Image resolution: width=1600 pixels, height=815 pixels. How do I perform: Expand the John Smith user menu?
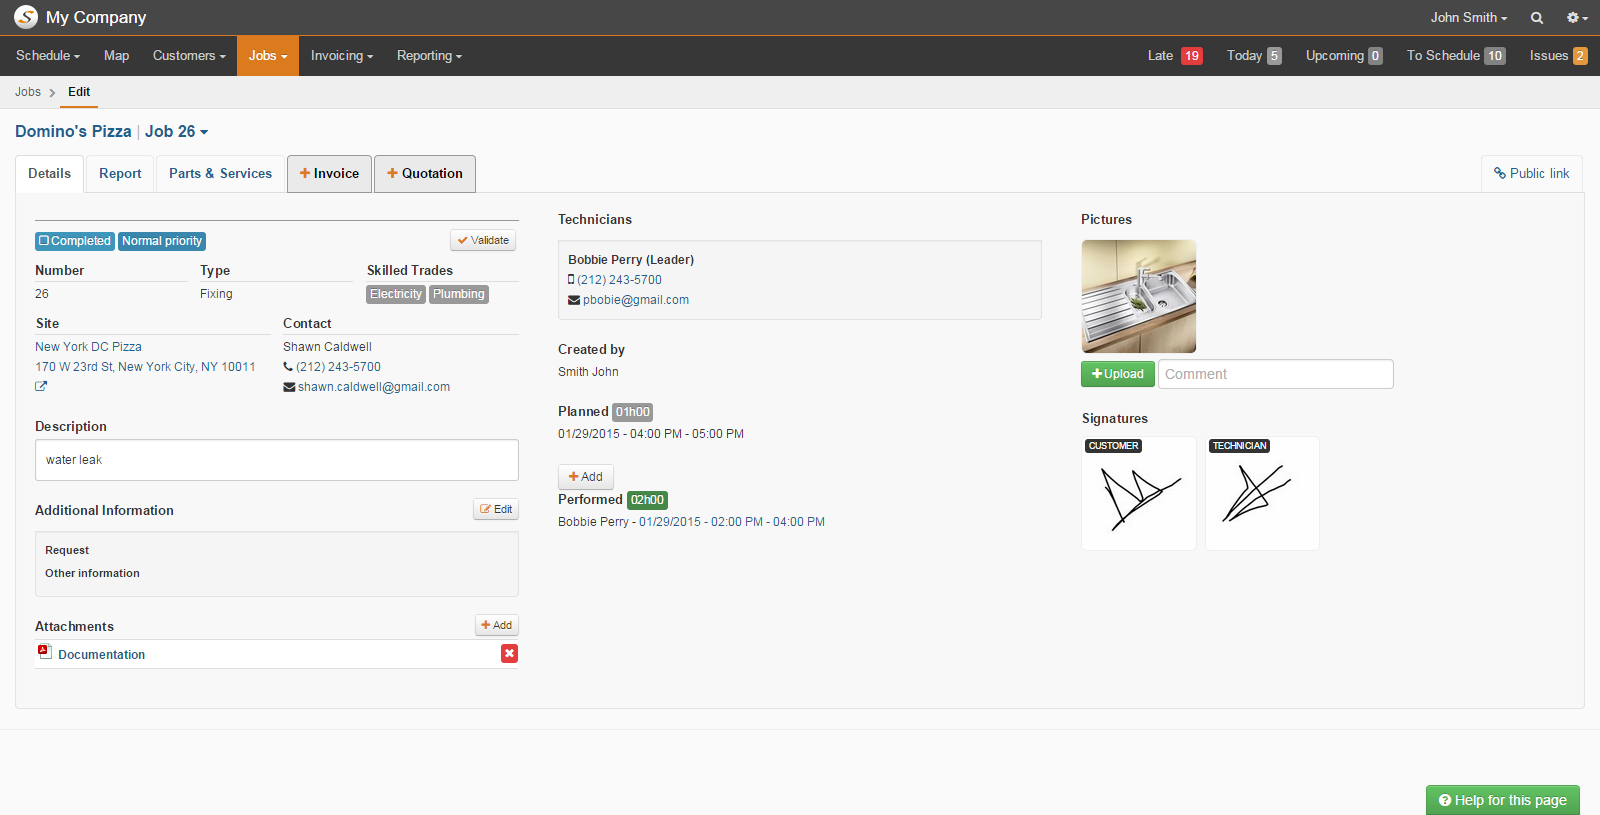1468,18
